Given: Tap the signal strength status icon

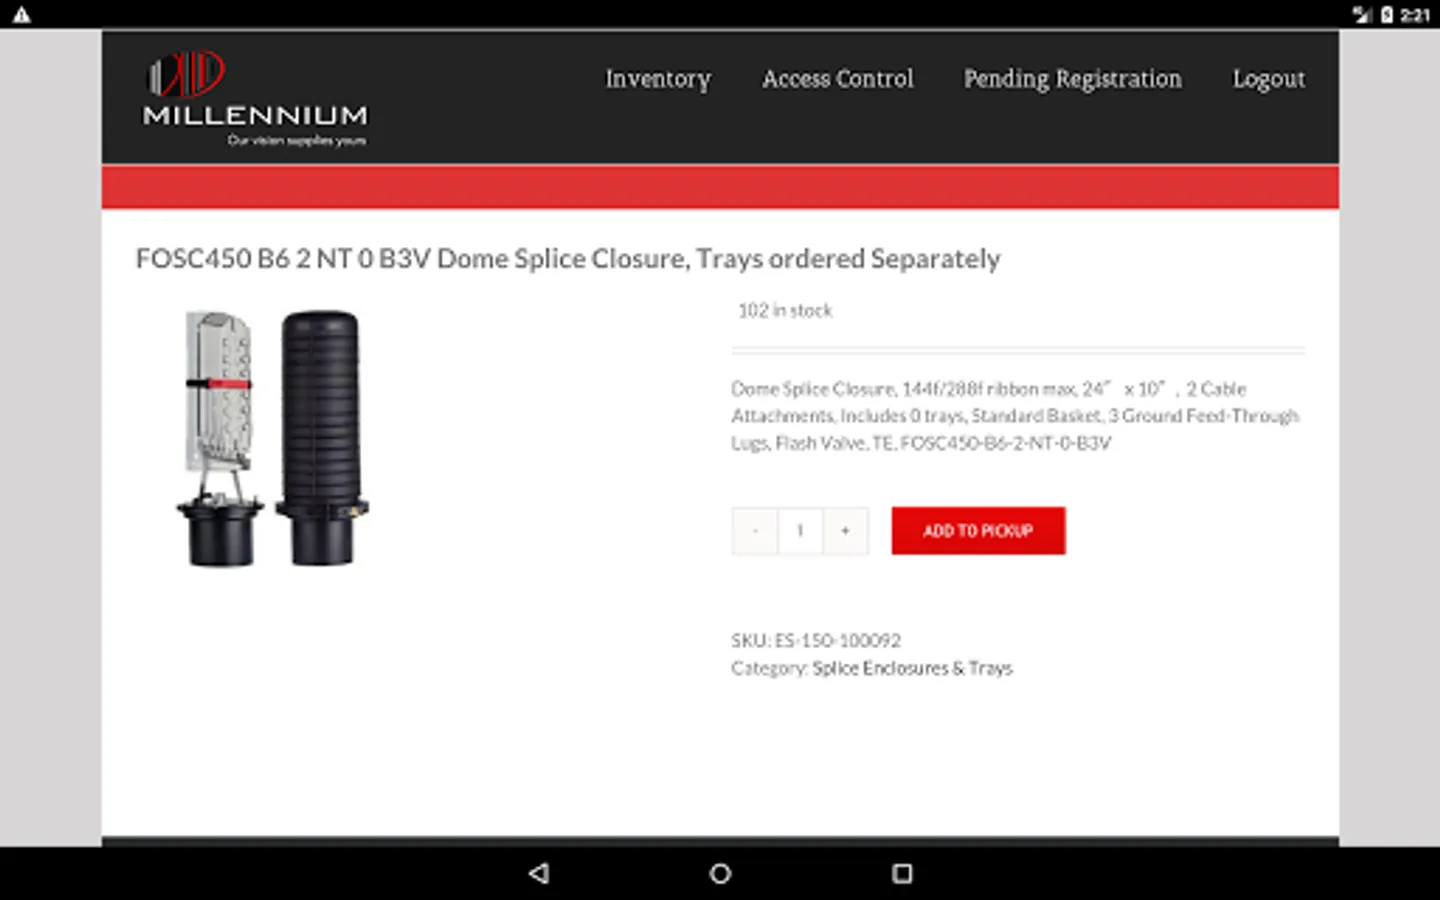Looking at the screenshot, I should click(x=1362, y=14).
